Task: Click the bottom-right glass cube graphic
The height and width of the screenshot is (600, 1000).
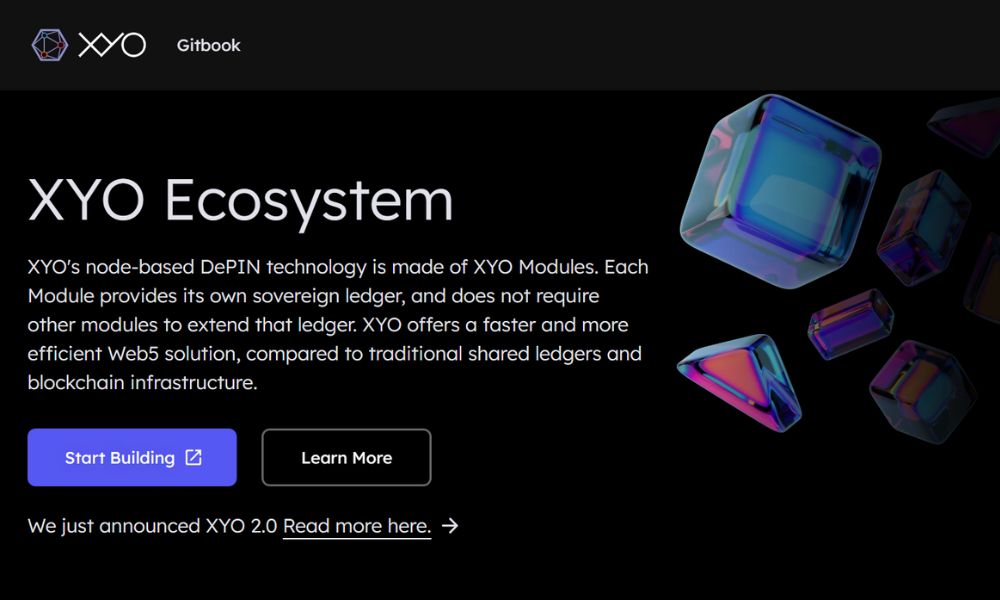Action: point(920,390)
